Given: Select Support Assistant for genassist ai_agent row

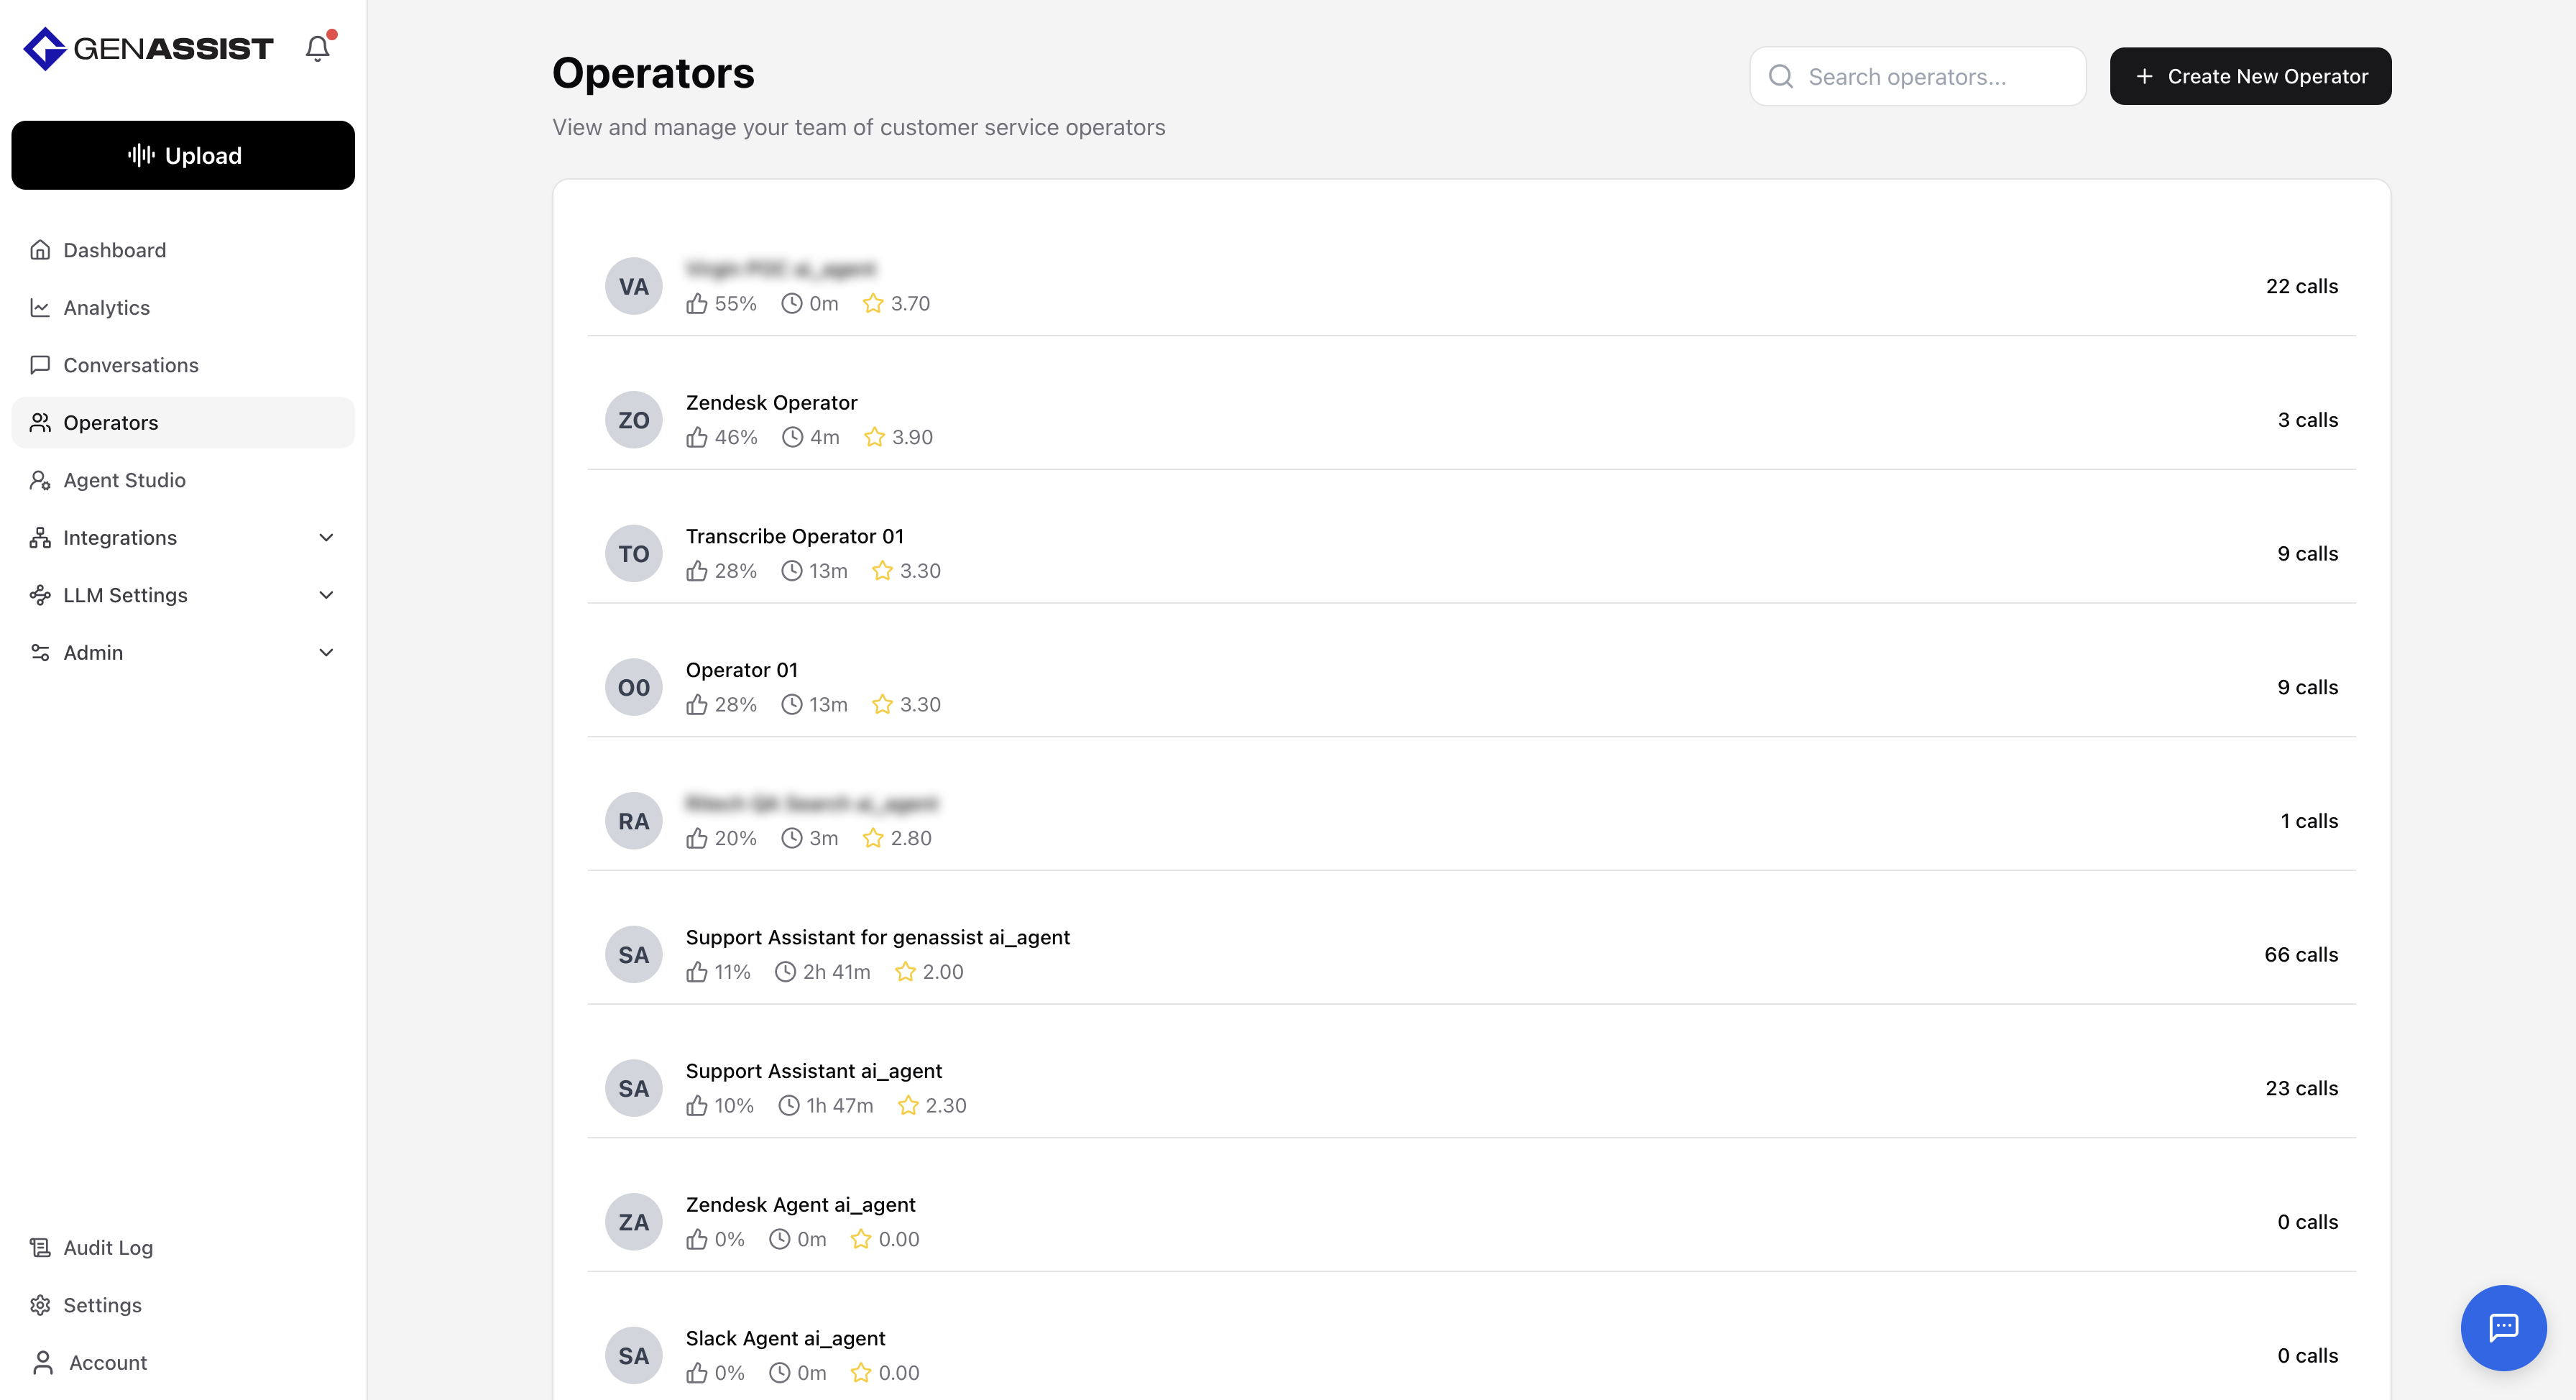Looking at the screenshot, I should (x=877, y=938).
